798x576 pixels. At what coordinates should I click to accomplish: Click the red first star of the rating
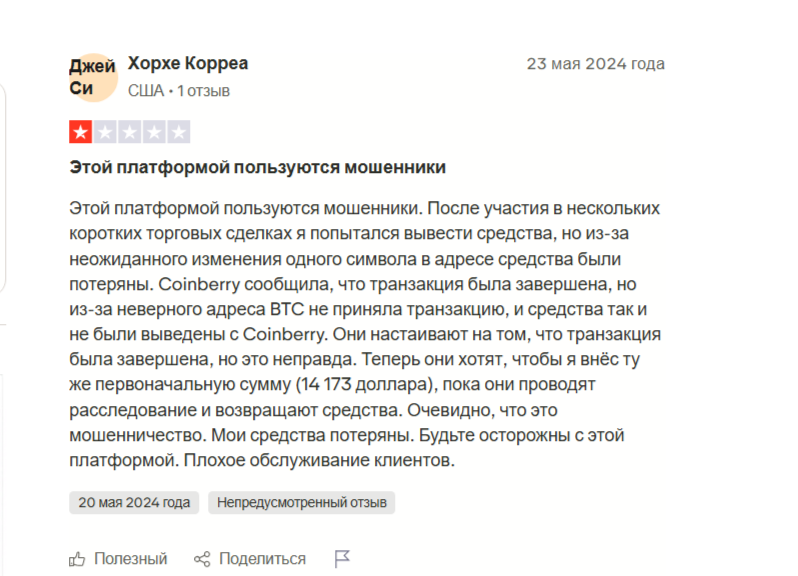pyautogui.click(x=80, y=132)
